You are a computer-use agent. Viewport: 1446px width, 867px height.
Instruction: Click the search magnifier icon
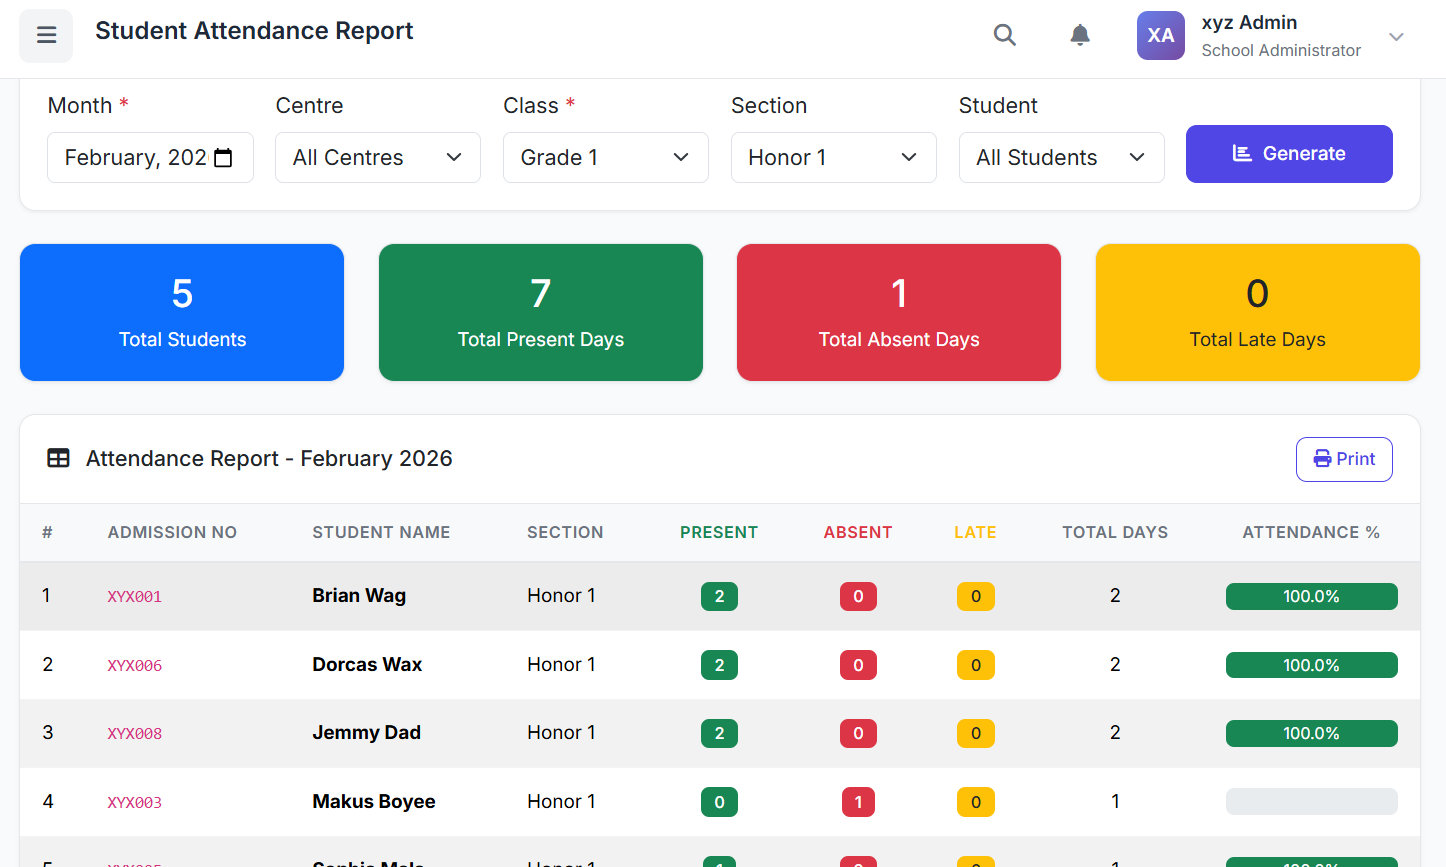[x=1004, y=36]
